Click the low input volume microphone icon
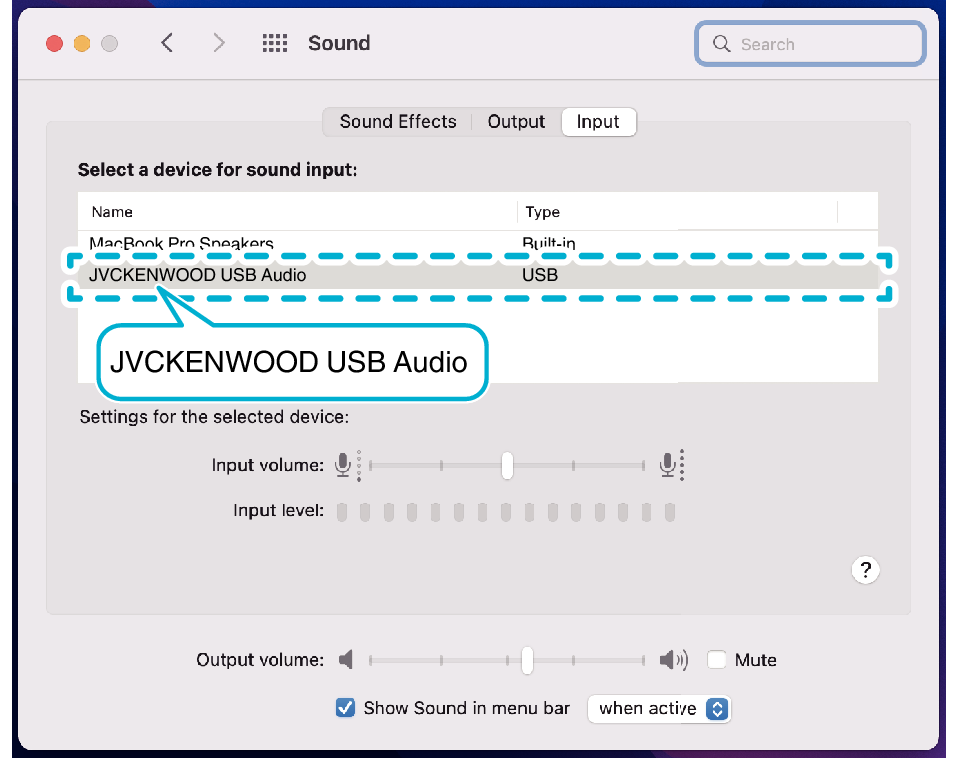Viewport: 958px width, 758px height. click(344, 465)
